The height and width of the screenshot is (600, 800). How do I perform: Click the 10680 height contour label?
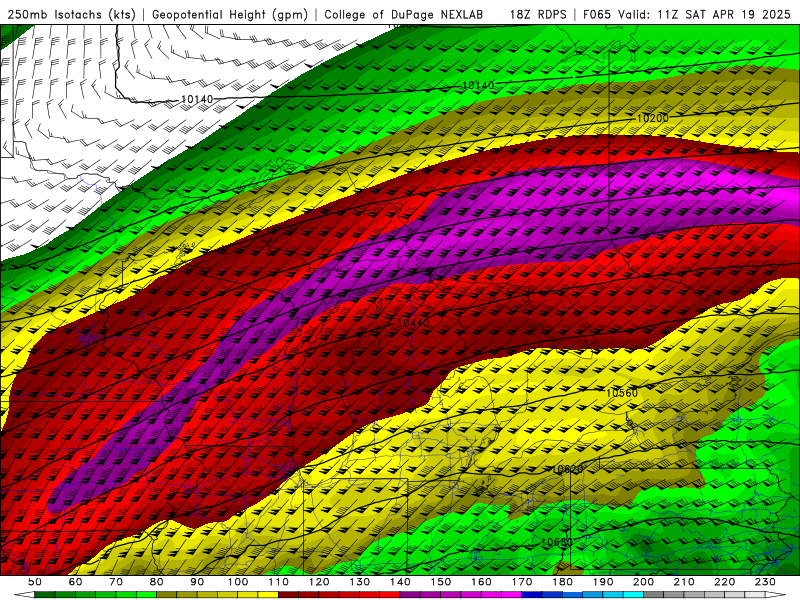pos(556,542)
